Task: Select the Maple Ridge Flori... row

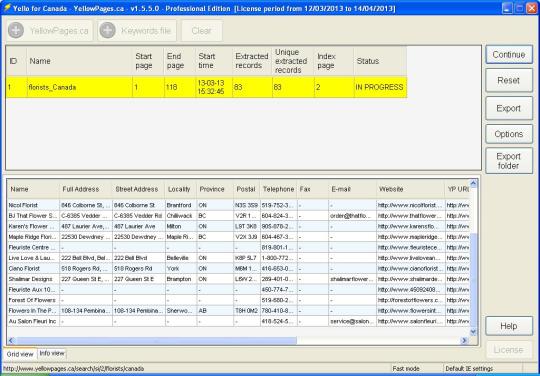Action: (x=238, y=237)
